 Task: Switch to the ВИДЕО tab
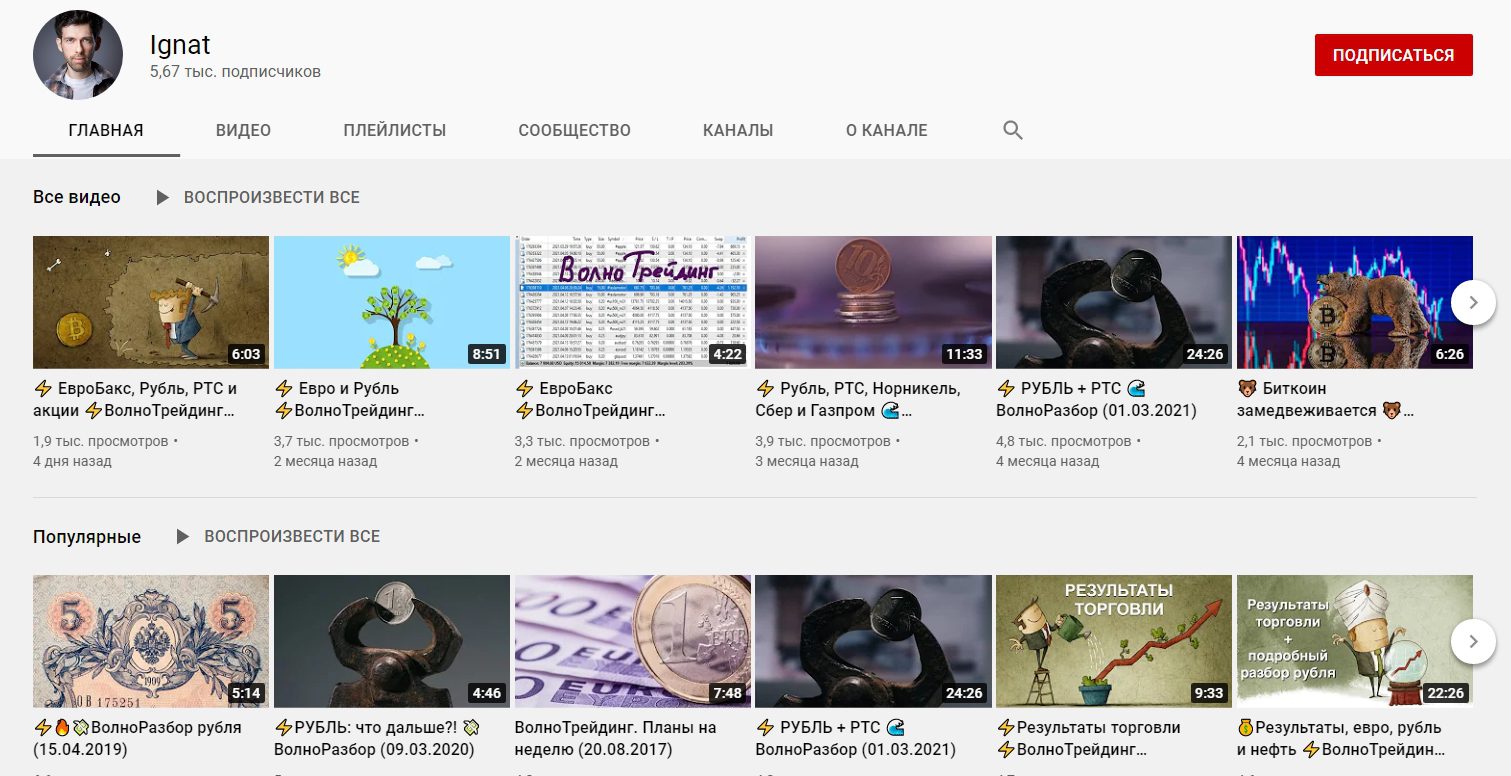(x=243, y=130)
